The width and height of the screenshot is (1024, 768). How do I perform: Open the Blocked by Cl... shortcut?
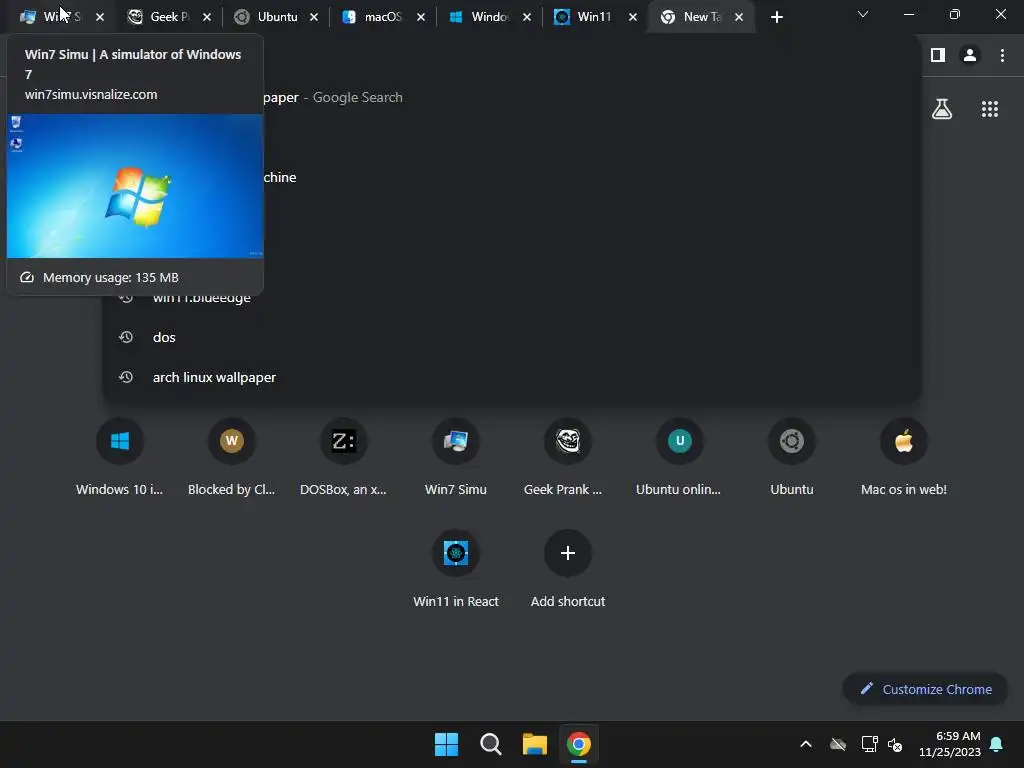pos(232,458)
